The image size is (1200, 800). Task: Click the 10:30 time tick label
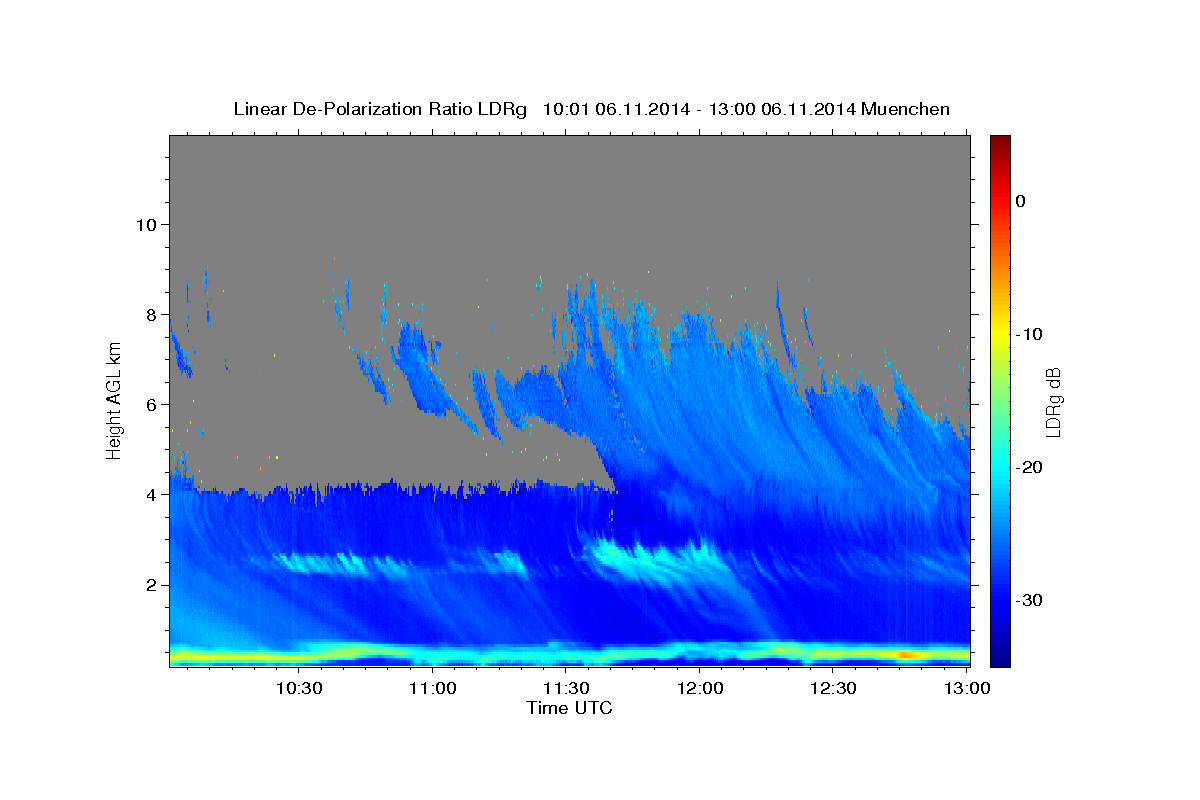(299, 688)
